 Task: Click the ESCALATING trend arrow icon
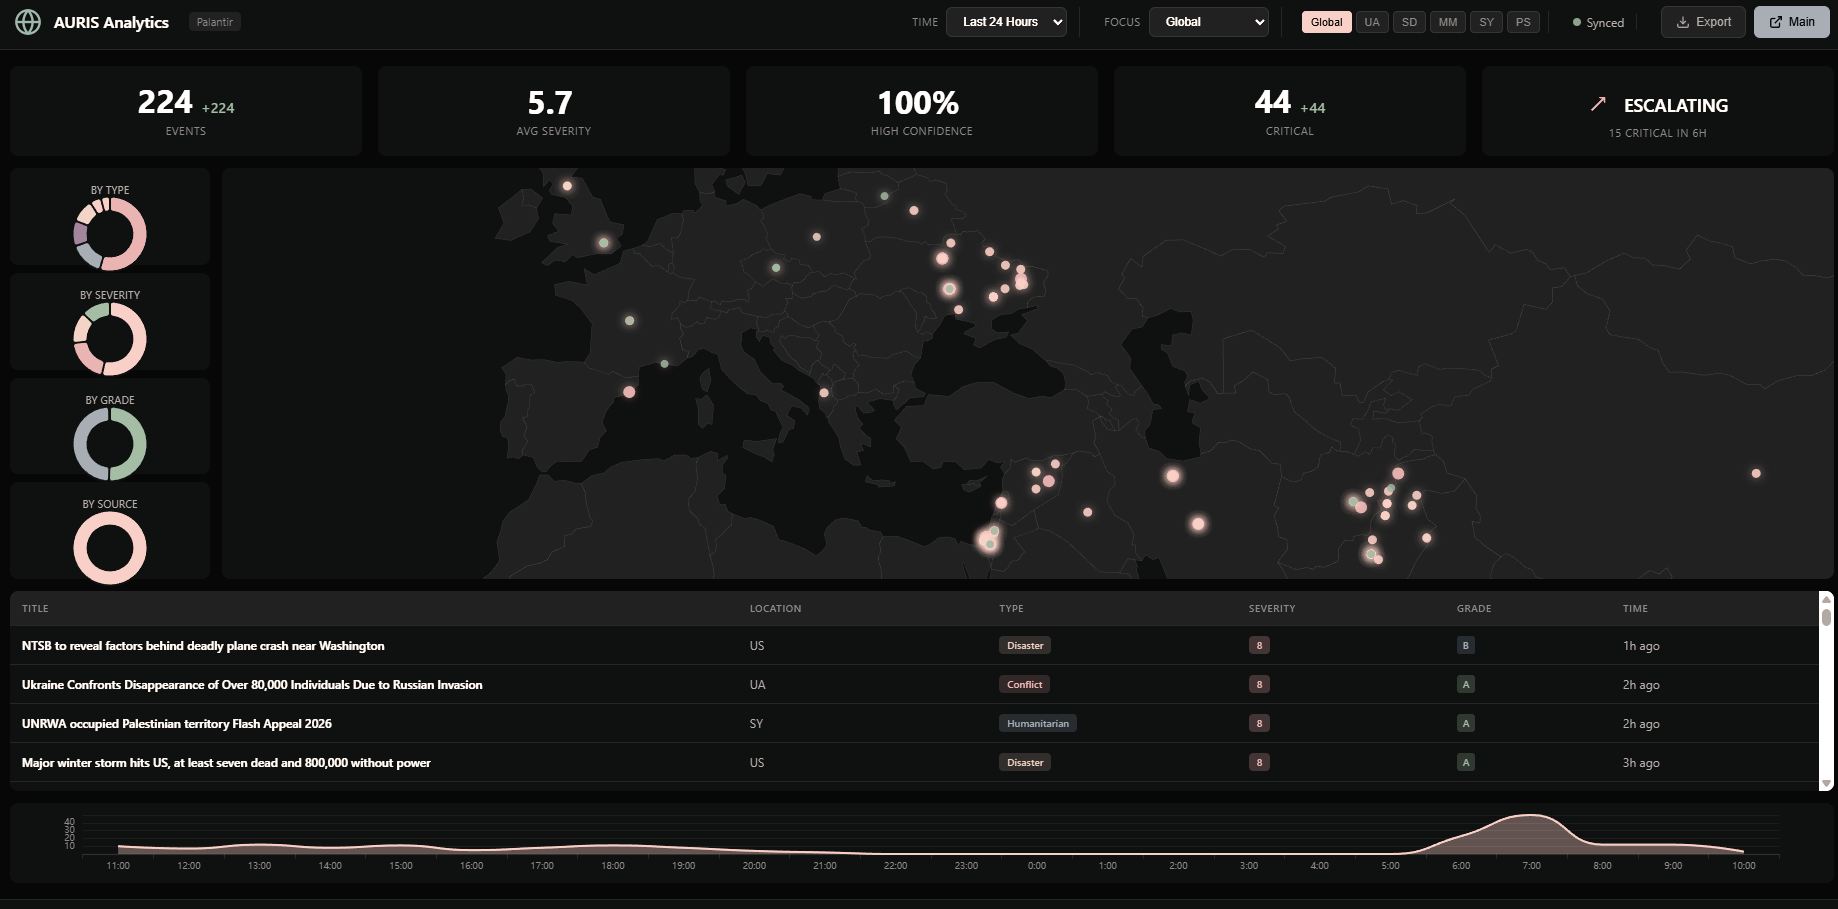(x=1597, y=103)
